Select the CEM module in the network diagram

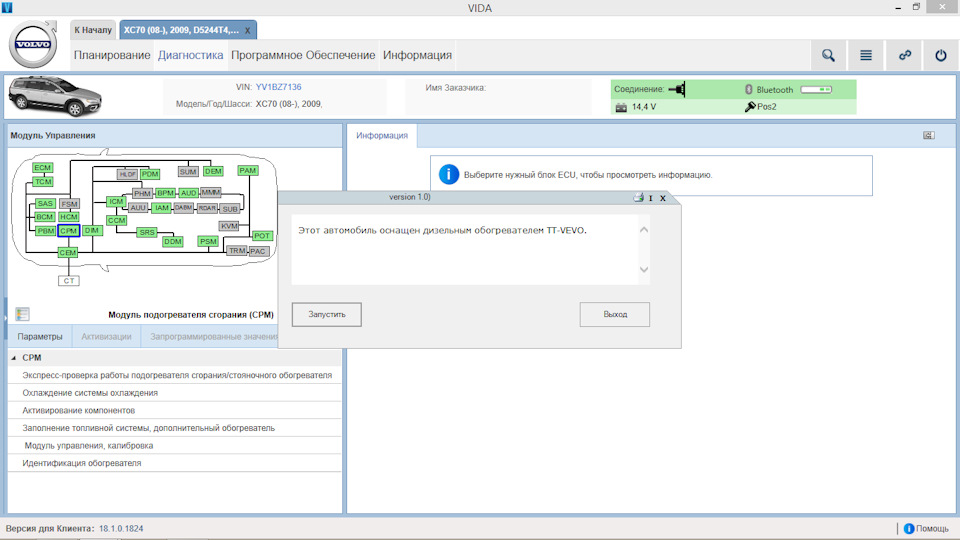[x=68, y=252]
